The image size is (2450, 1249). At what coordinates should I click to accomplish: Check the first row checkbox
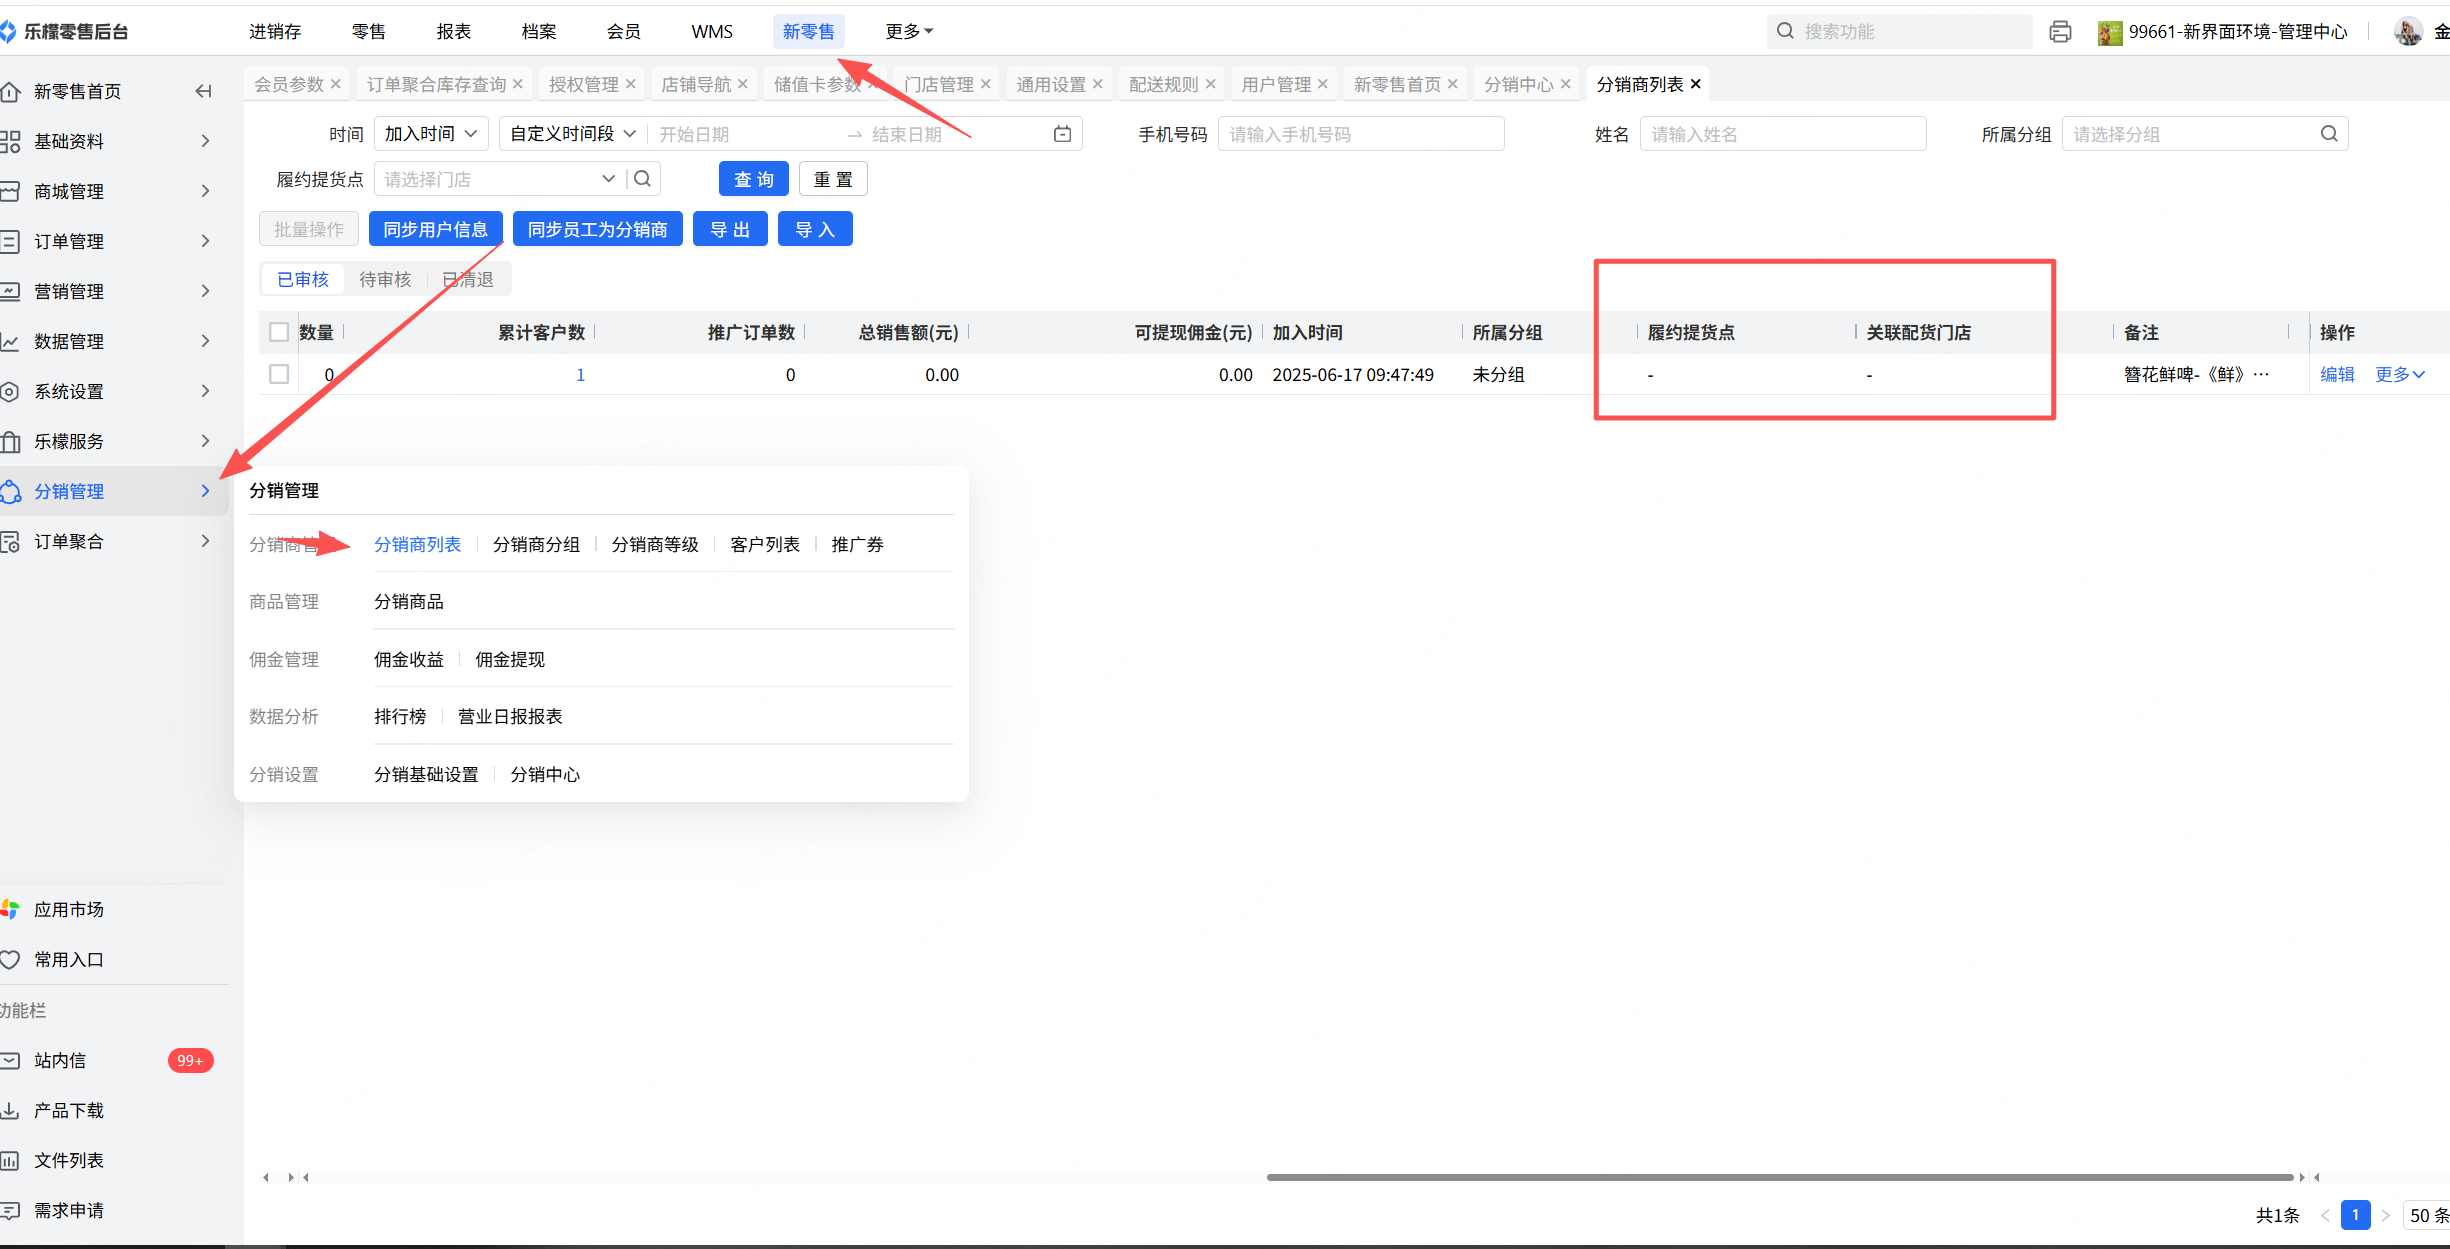tap(279, 374)
